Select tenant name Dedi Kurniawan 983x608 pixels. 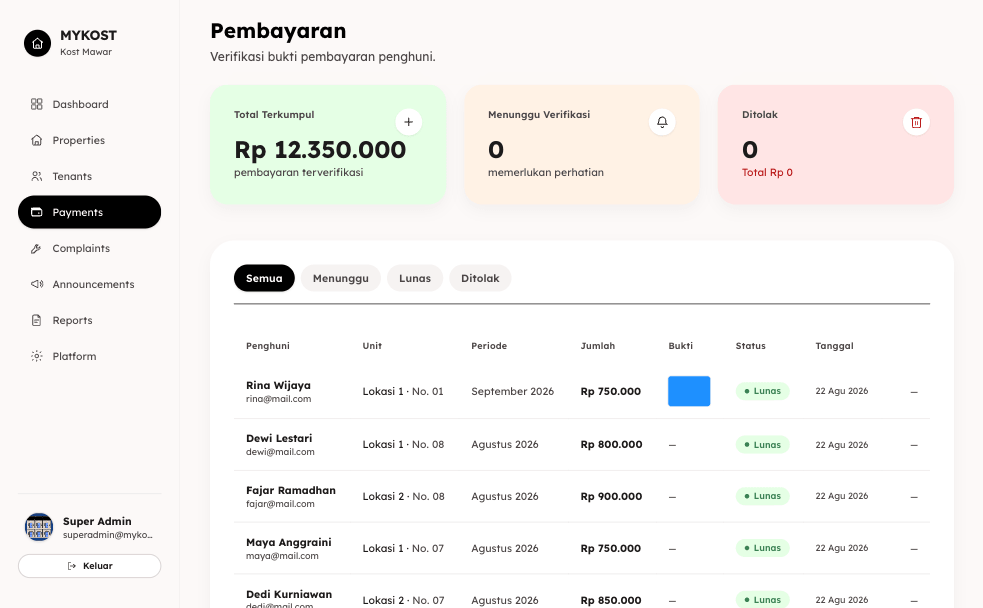[x=289, y=594]
